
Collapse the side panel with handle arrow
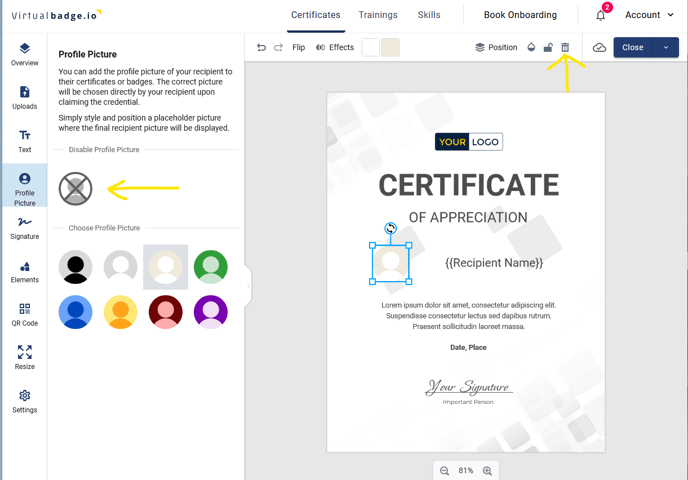pyautogui.click(x=248, y=286)
